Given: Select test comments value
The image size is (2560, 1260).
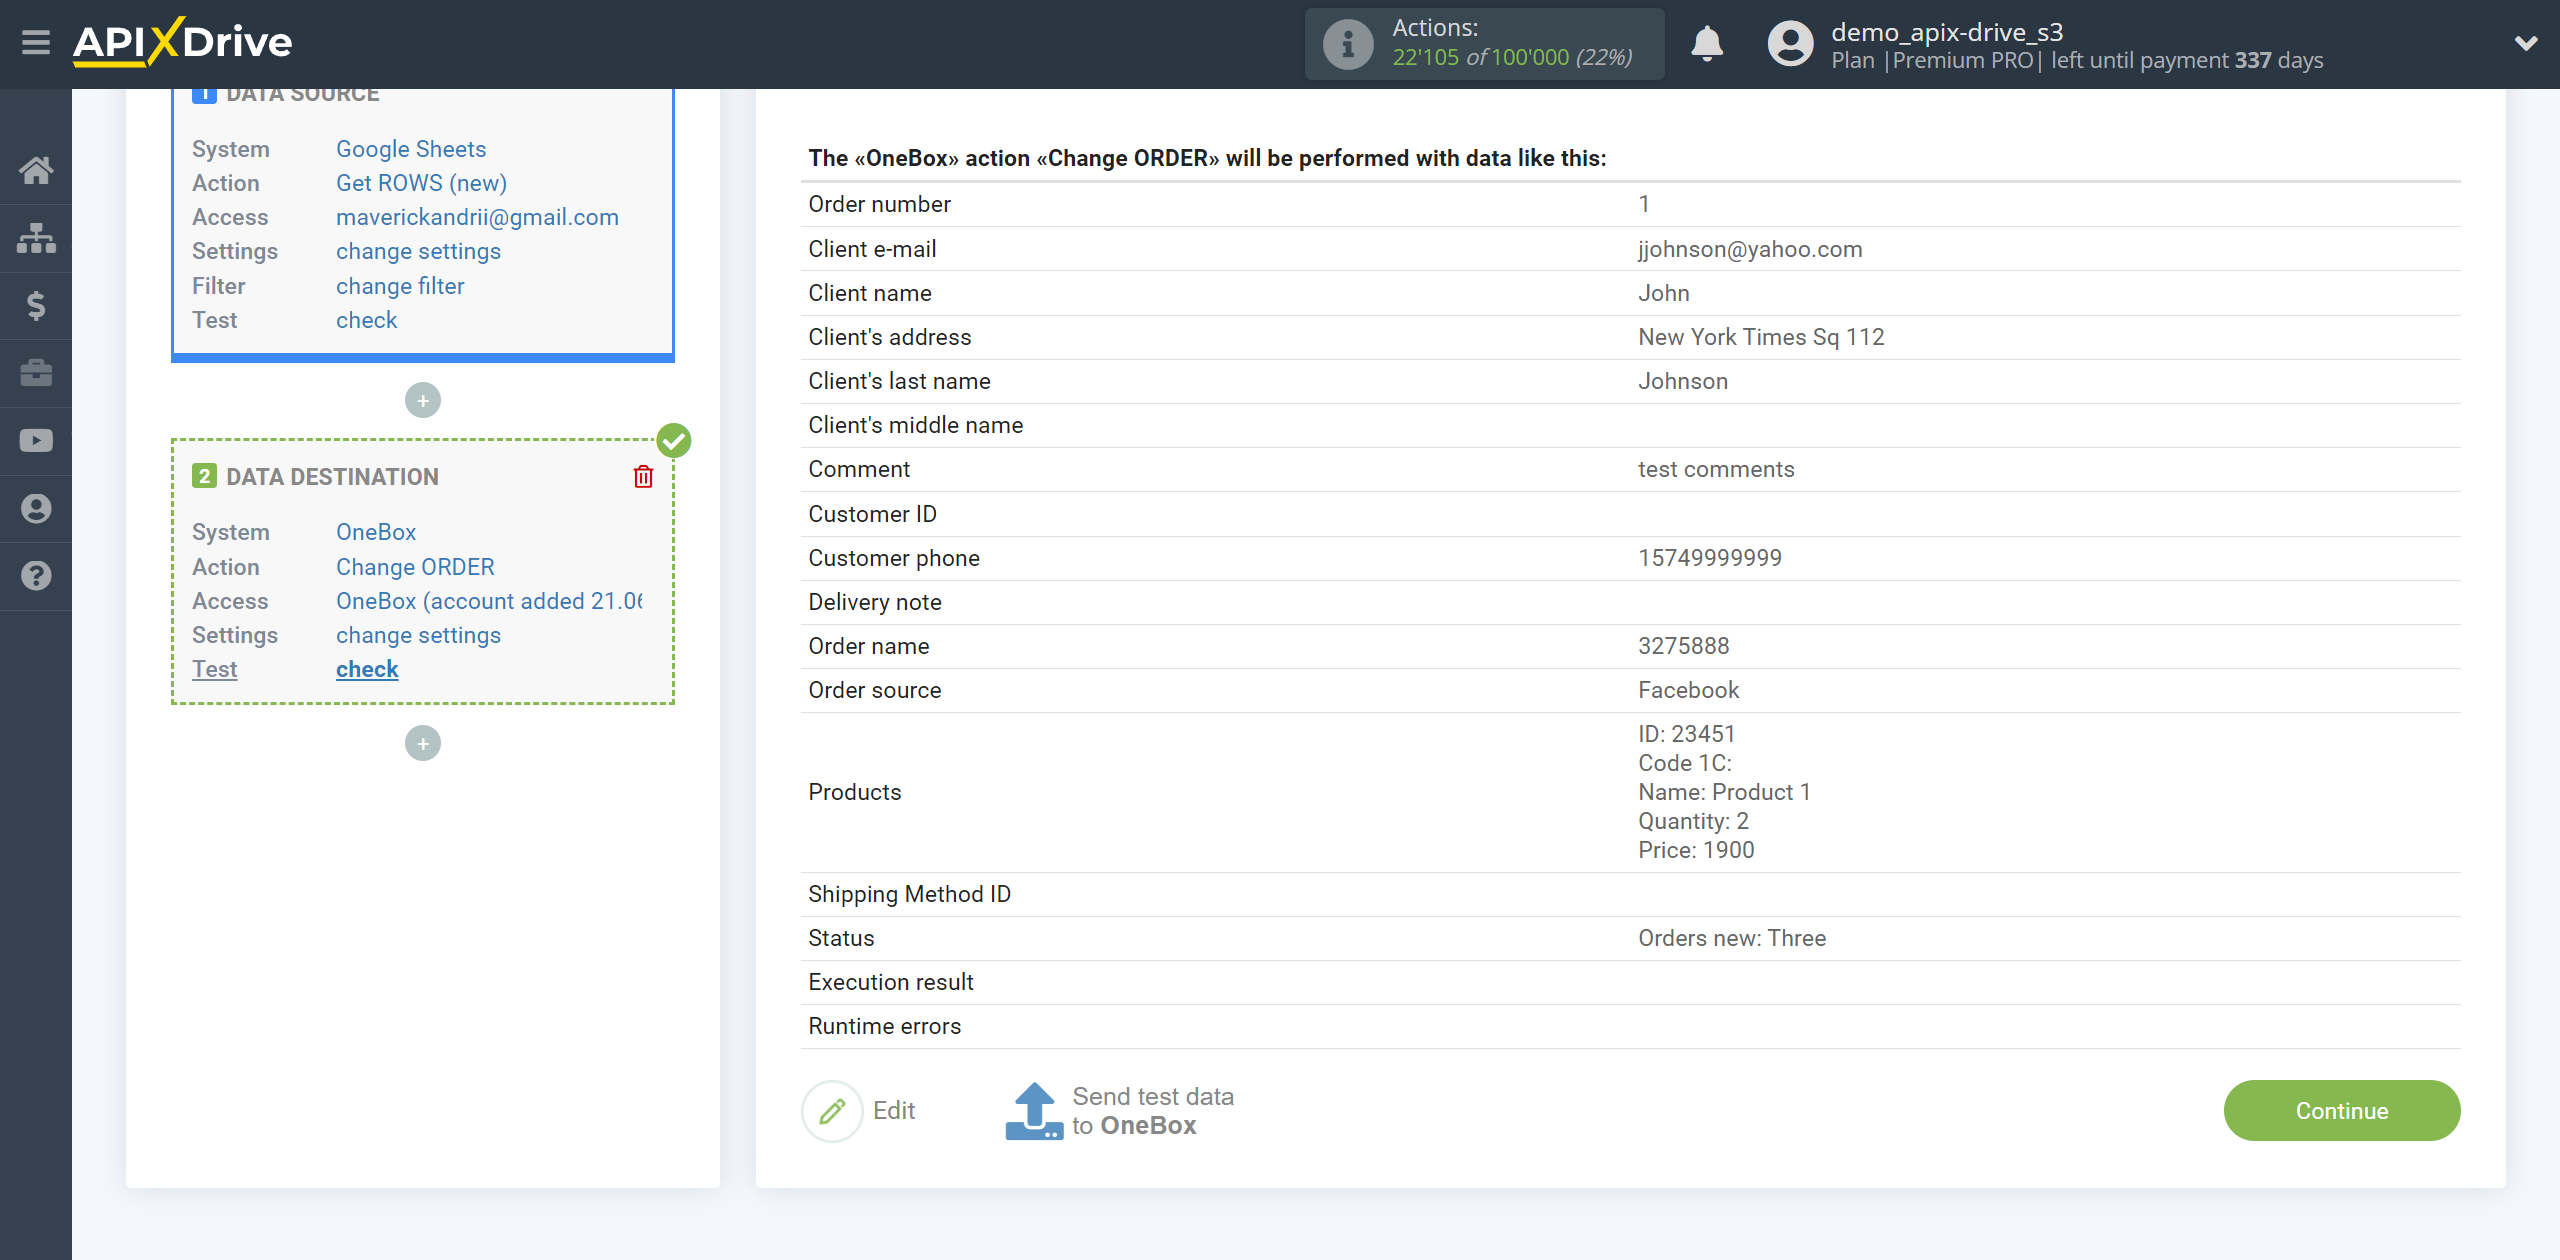Looking at the screenshot, I should click(x=1716, y=469).
